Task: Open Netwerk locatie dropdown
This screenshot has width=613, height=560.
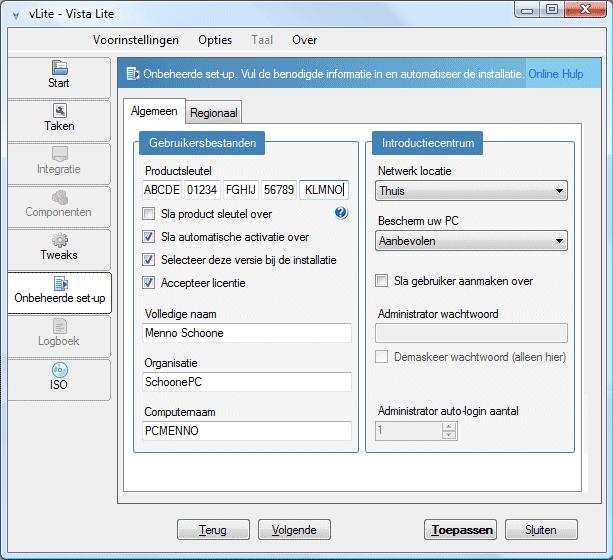Action: click(471, 191)
